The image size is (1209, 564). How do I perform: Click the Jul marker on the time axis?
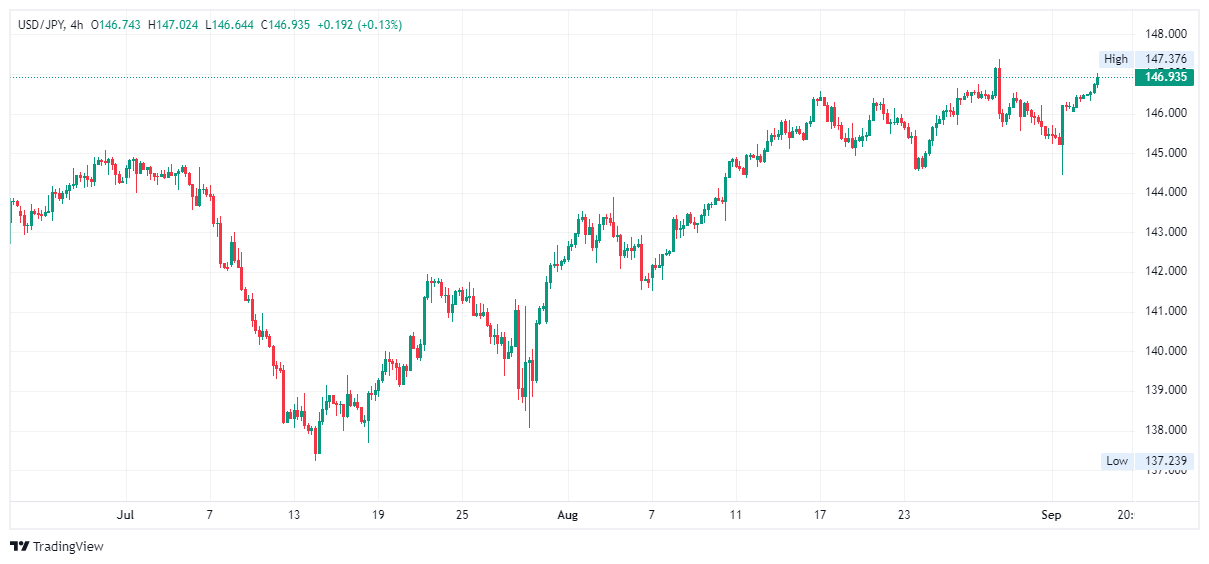[x=125, y=516]
